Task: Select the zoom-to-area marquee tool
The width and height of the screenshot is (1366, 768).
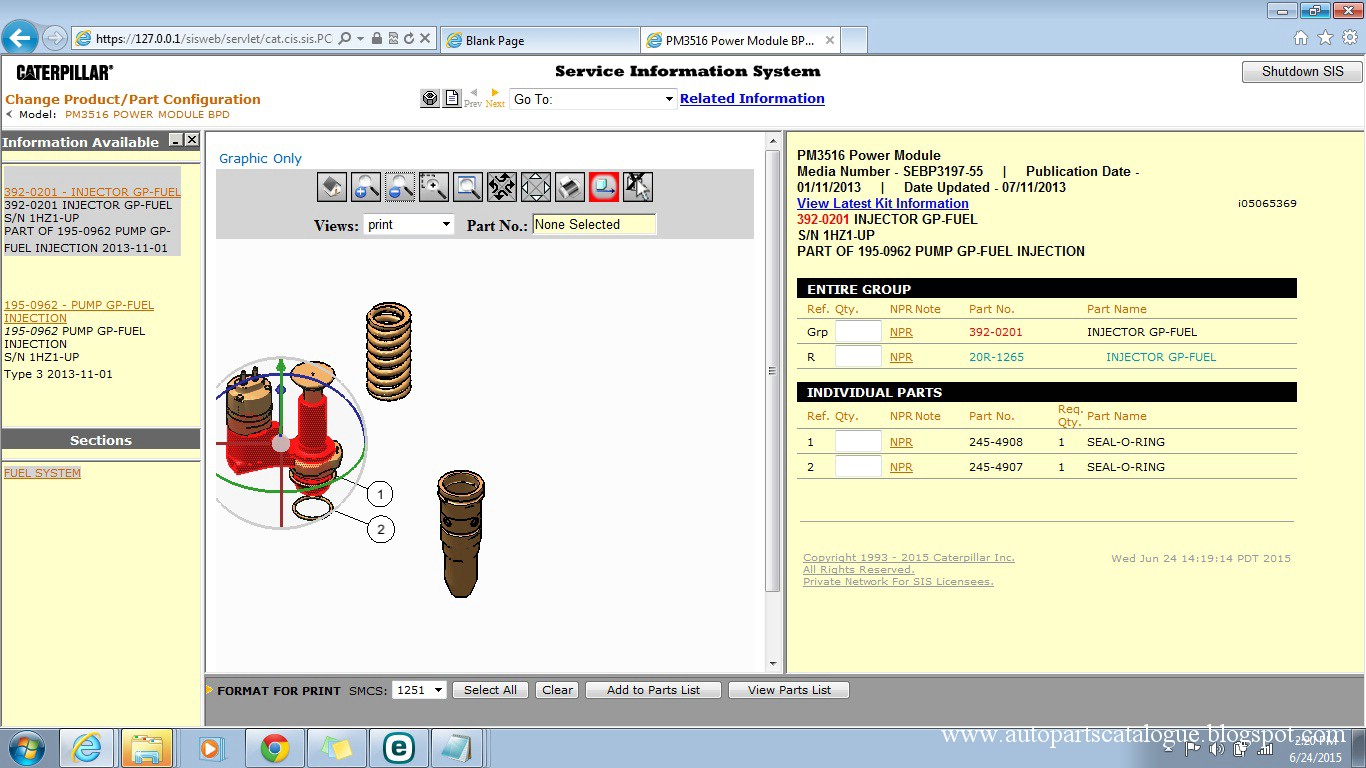Action: (x=434, y=186)
